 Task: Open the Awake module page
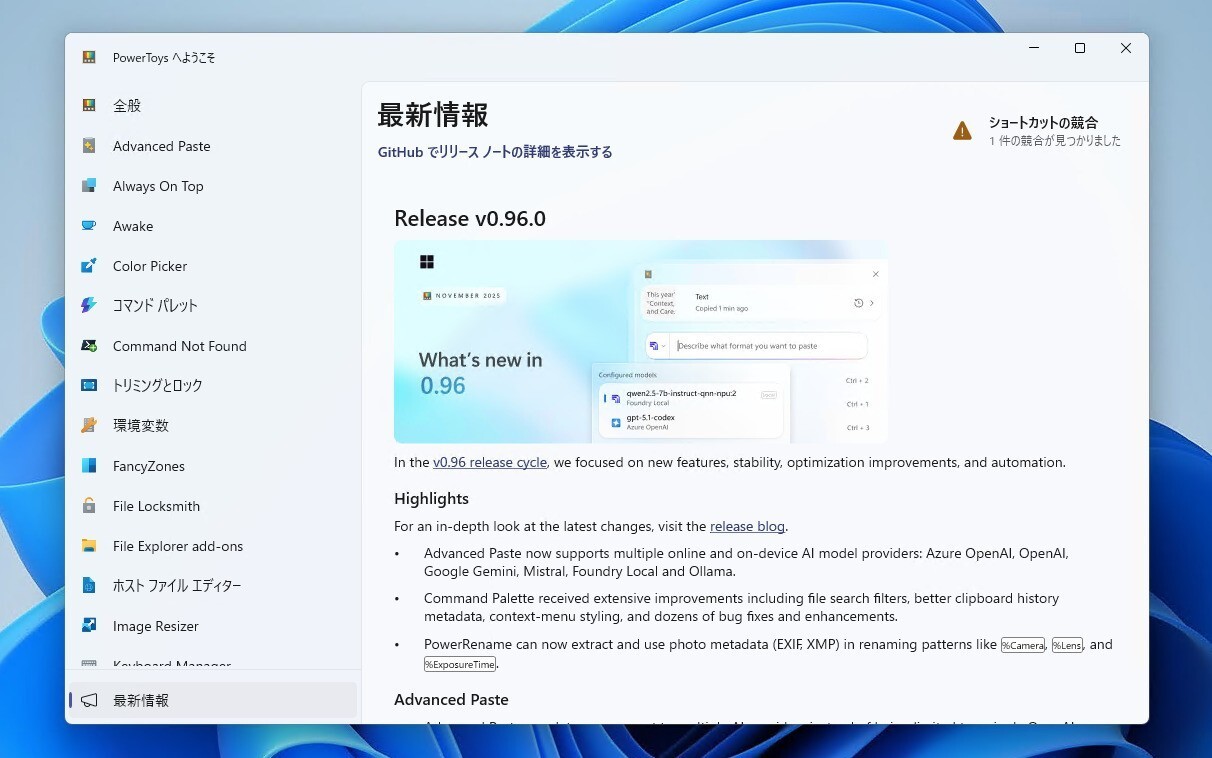(133, 226)
